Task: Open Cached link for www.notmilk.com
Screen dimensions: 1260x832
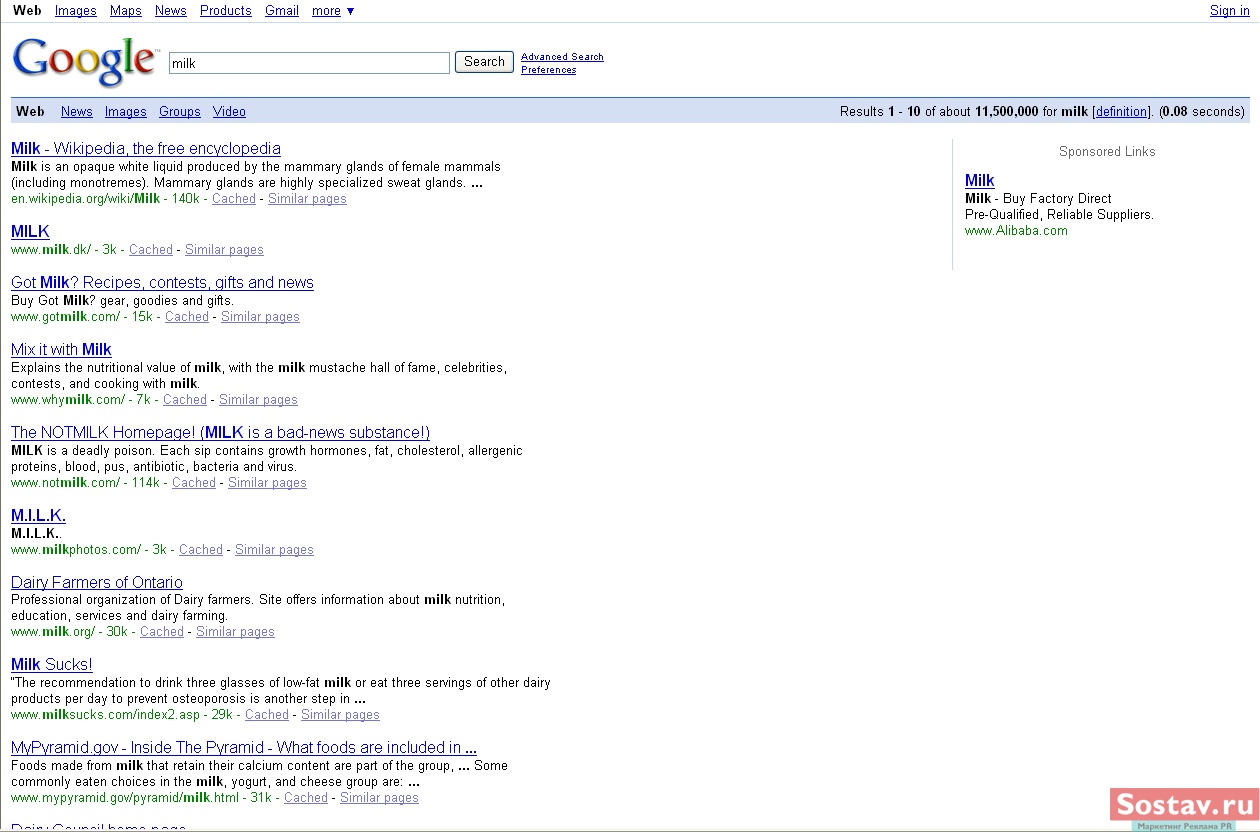Action: point(194,483)
